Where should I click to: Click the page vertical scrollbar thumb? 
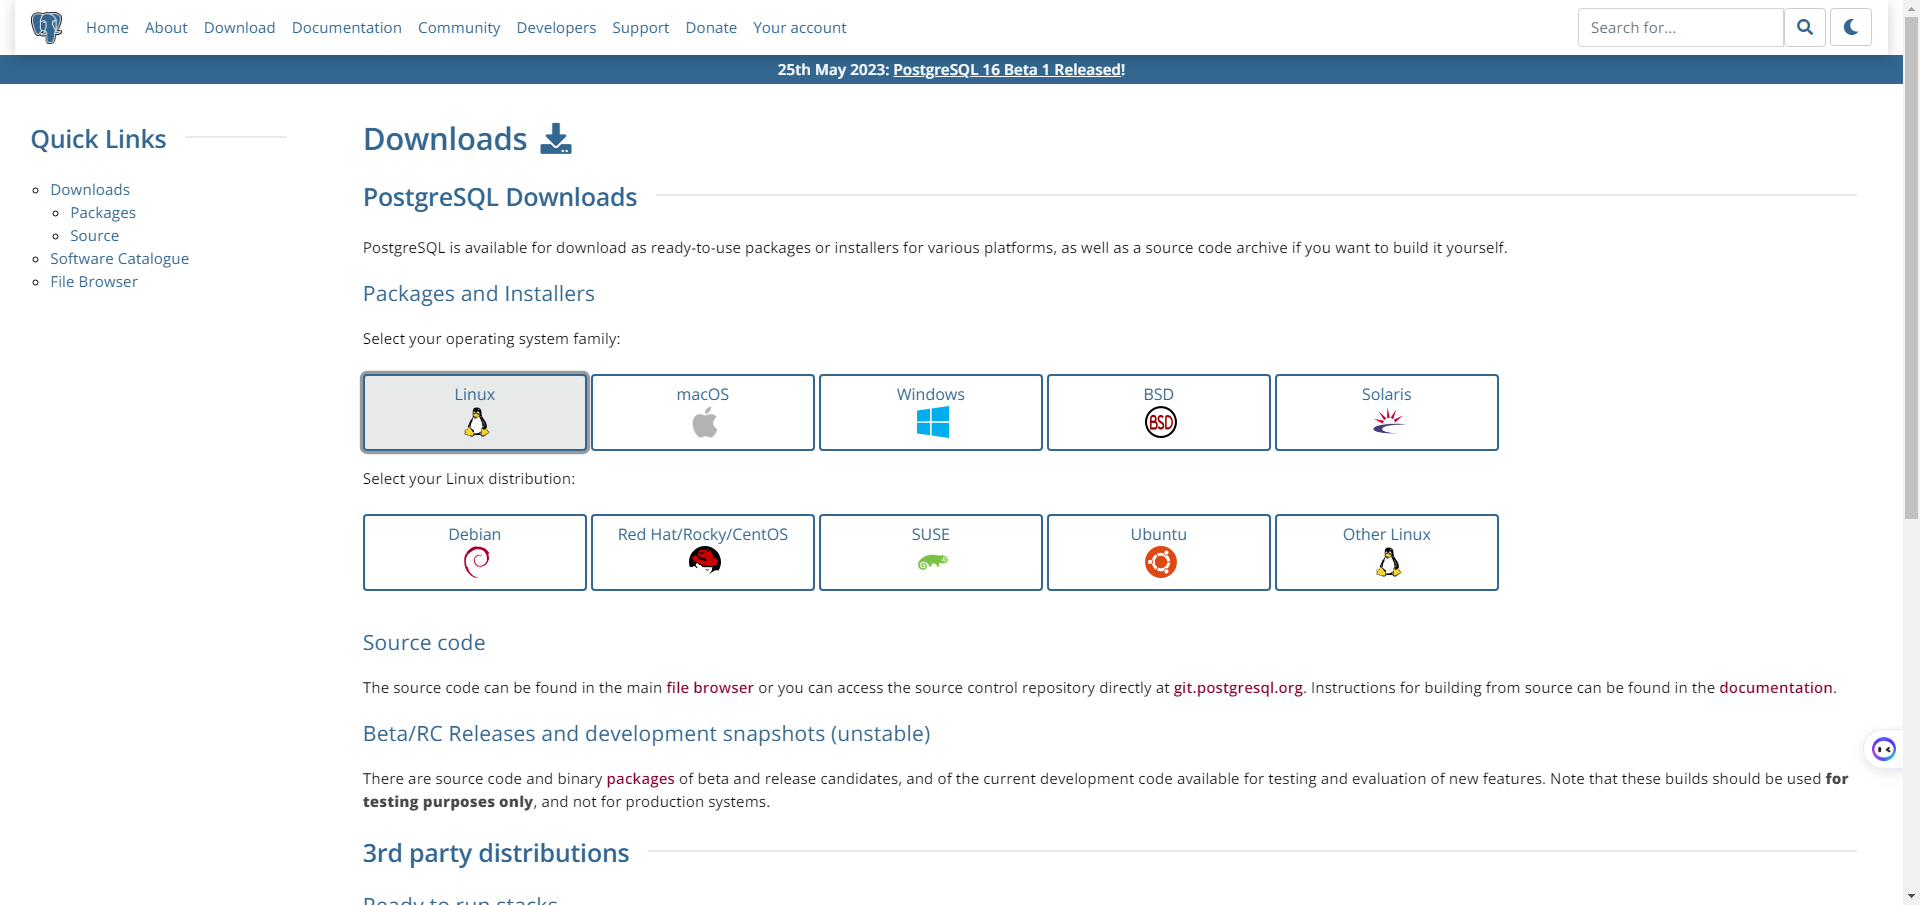(x=1911, y=268)
